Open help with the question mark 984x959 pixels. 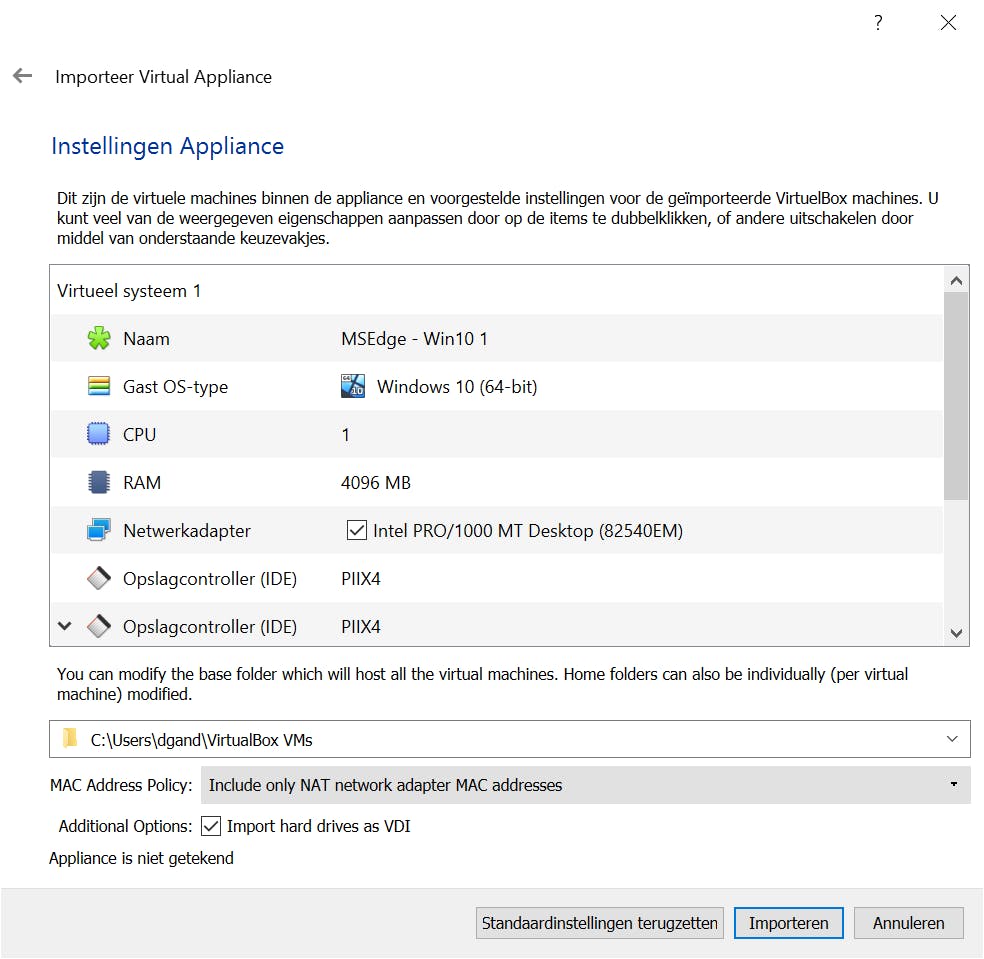point(878,23)
